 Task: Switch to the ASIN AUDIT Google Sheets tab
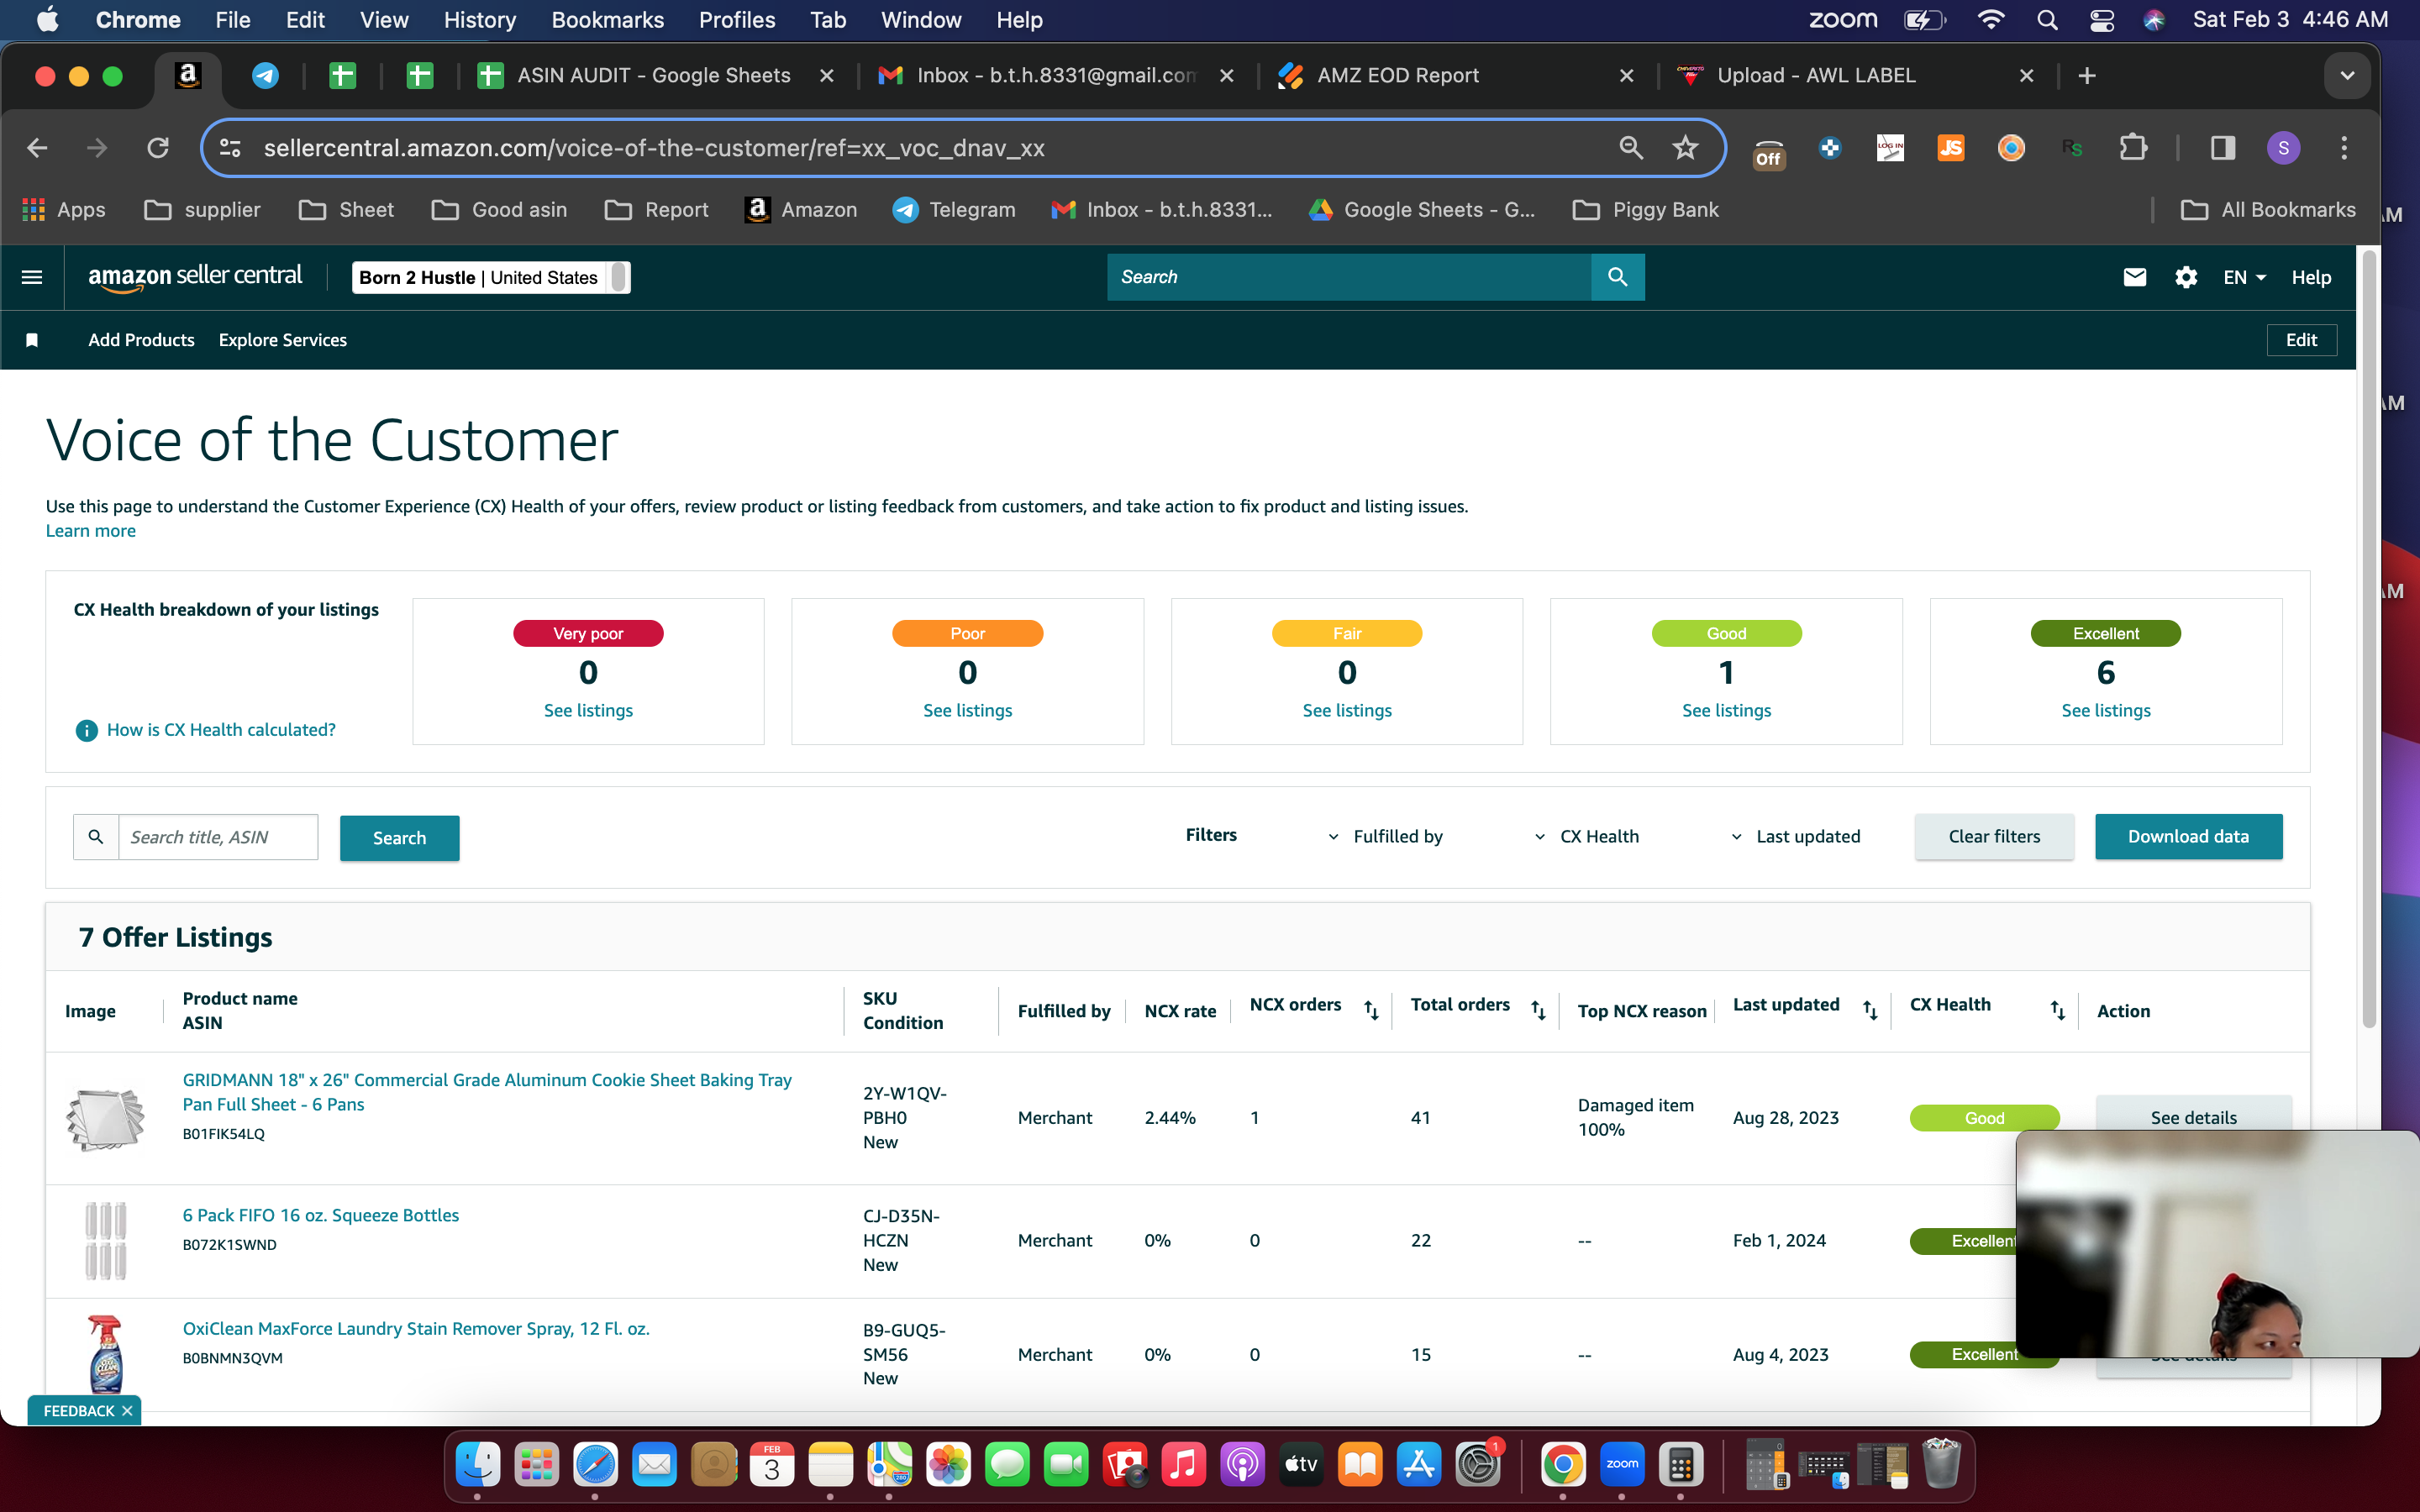point(655,76)
